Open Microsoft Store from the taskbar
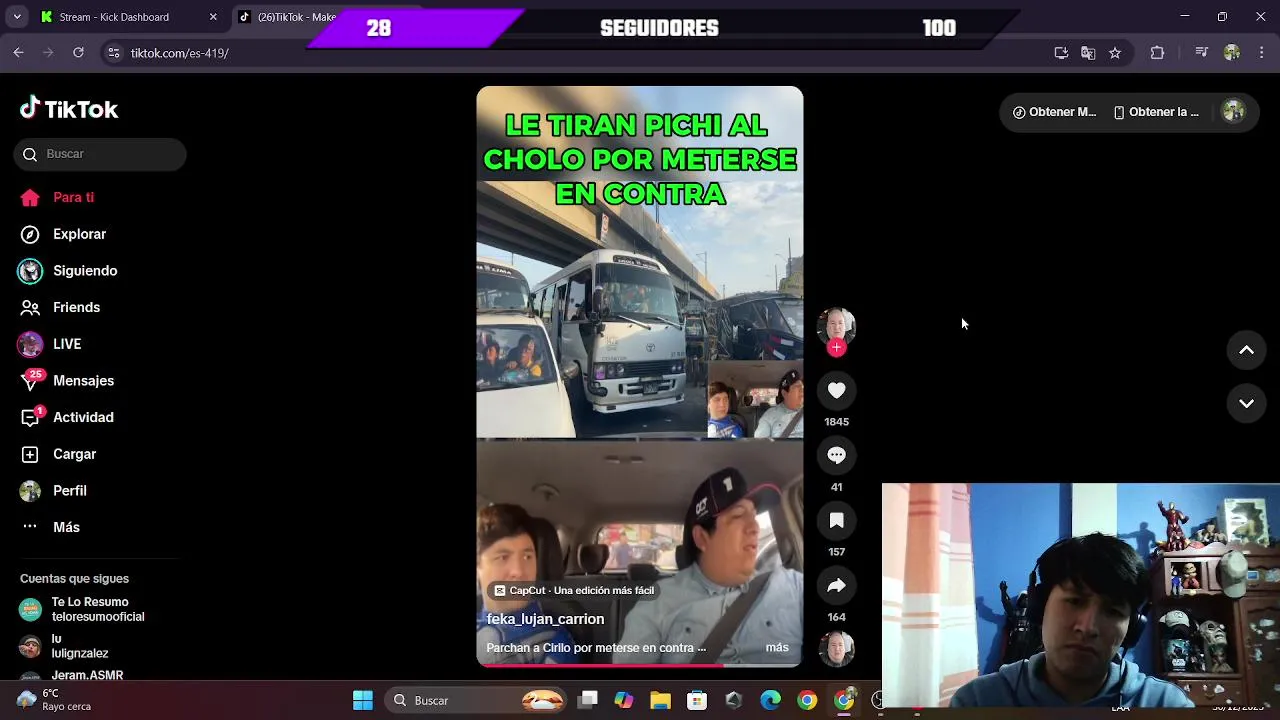The image size is (1280, 720). [x=697, y=700]
